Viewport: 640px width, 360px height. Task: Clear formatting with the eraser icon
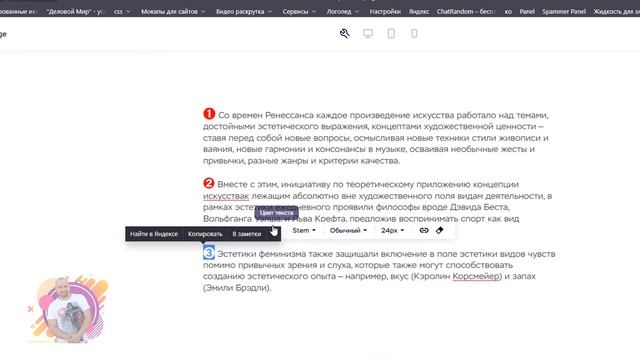point(439,230)
